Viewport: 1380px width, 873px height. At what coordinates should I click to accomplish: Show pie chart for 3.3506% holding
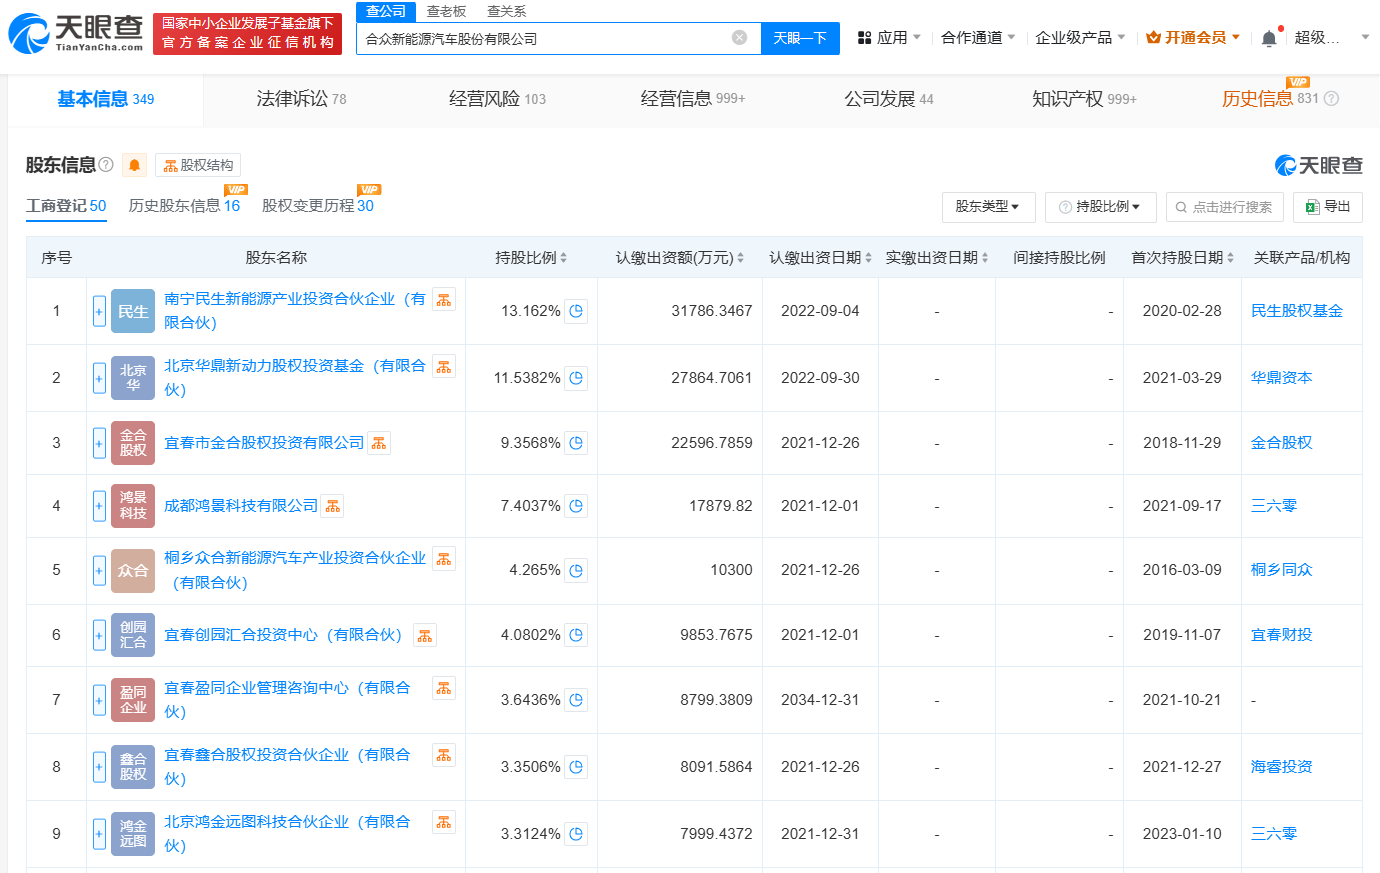click(576, 767)
